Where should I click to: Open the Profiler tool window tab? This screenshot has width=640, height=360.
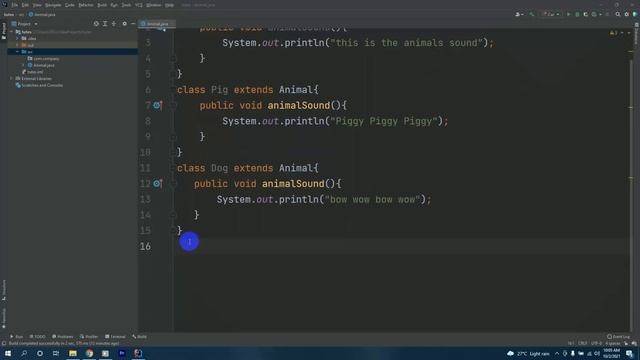pyautogui.click(x=89, y=337)
